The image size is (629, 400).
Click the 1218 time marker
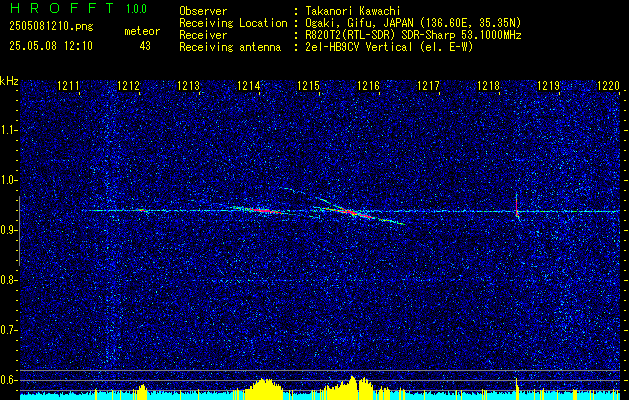click(x=488, y=85)
